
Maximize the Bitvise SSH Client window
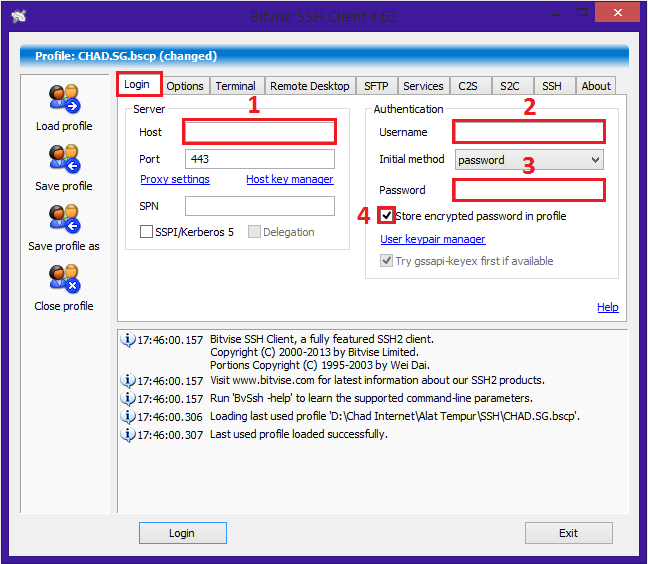click(581, 12)
